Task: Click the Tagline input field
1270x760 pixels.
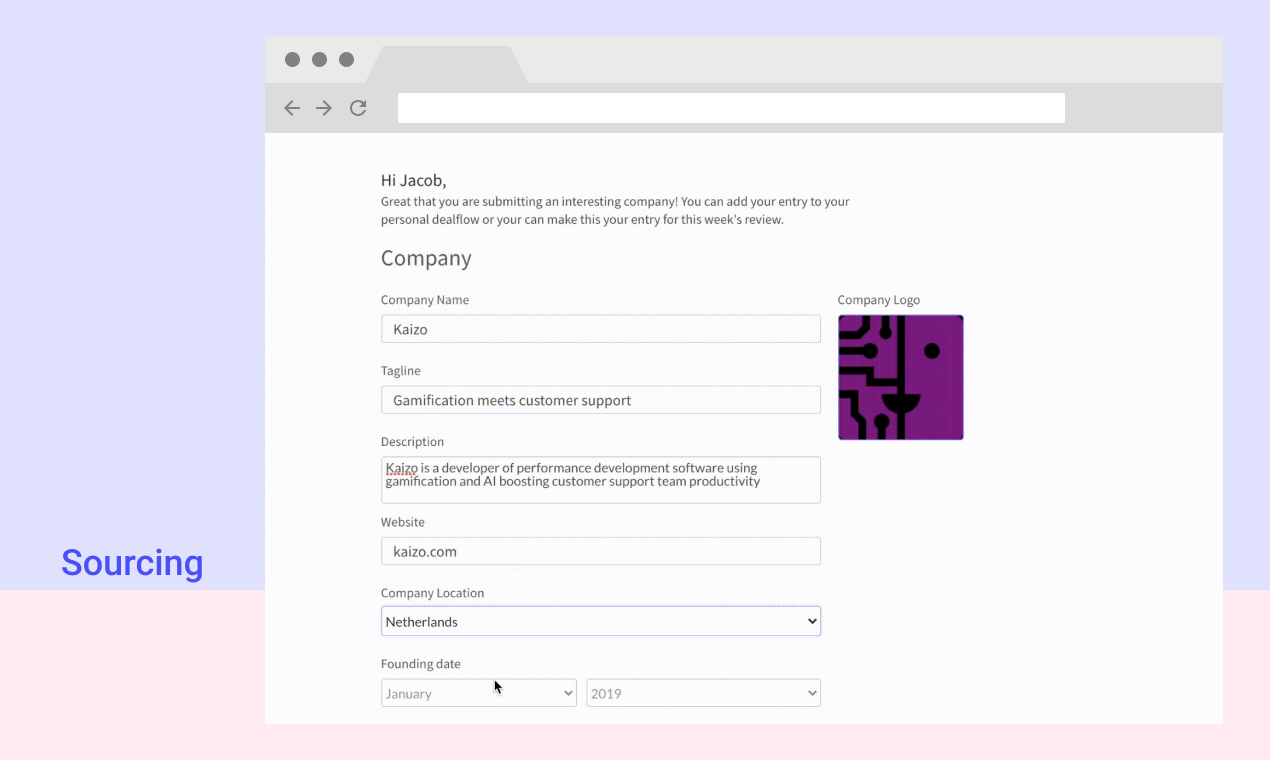Action: (601, 400)
